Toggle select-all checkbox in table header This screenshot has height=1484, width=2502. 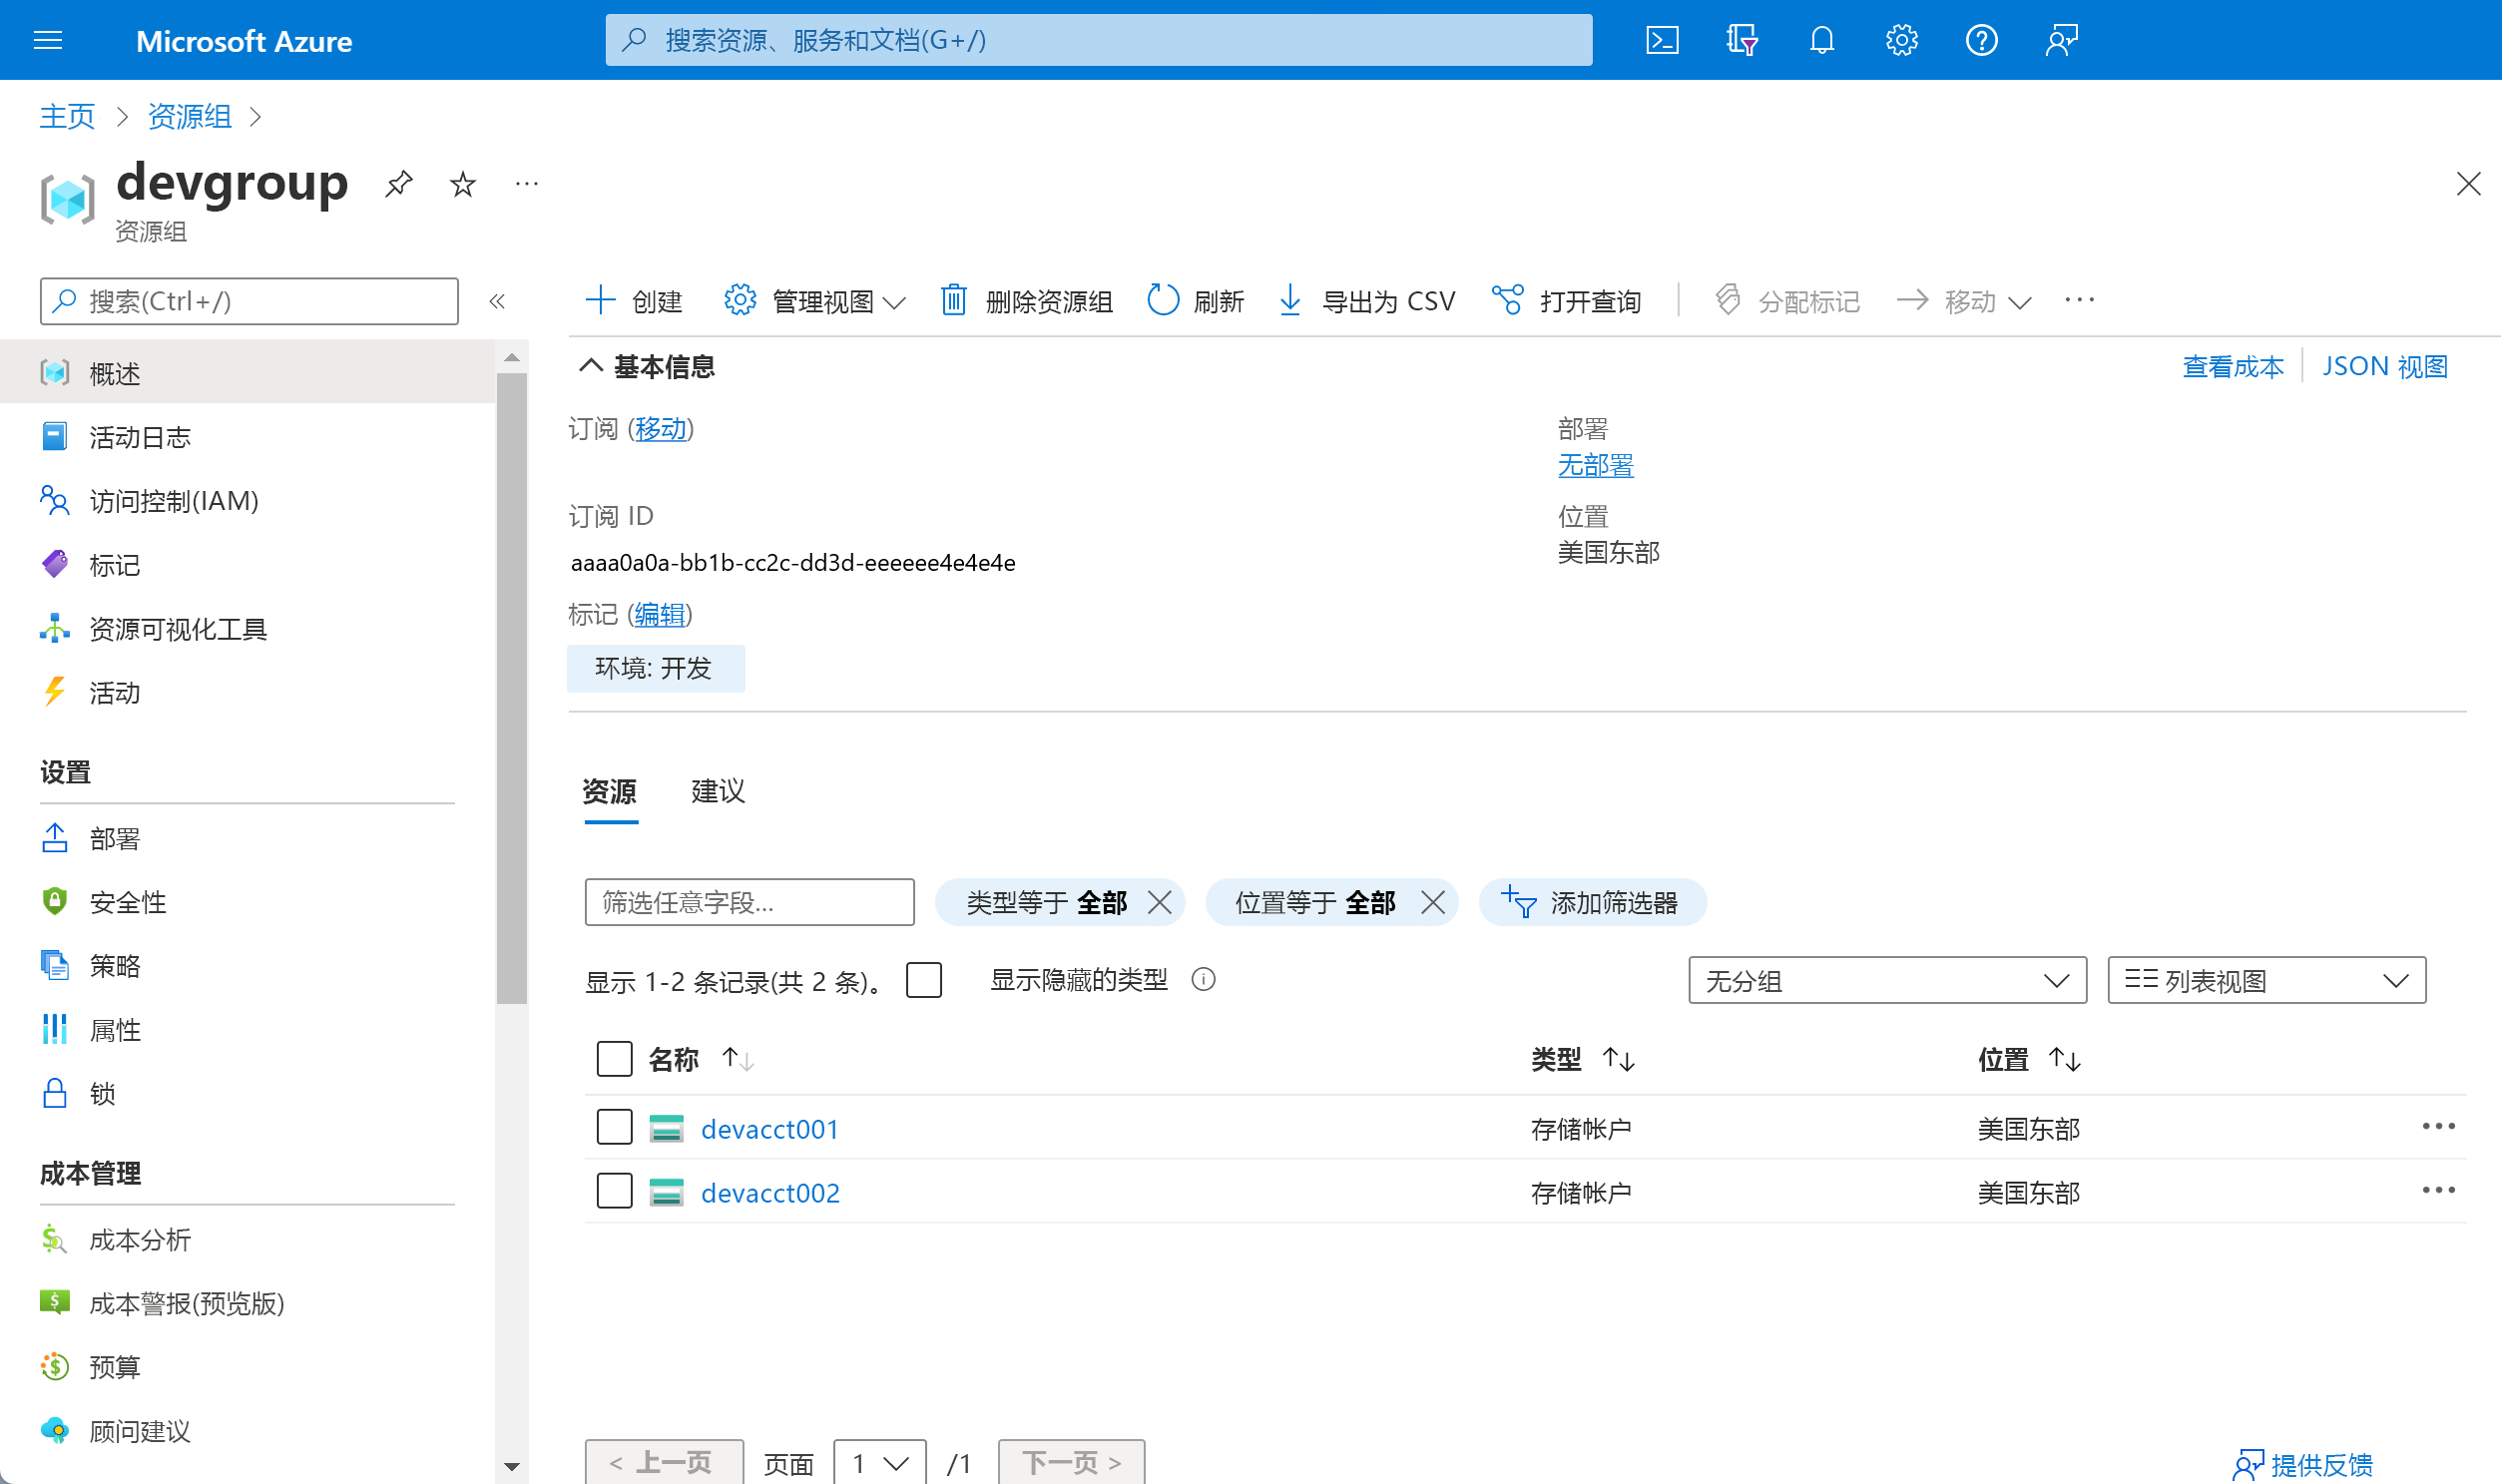tap(614, 1059)
